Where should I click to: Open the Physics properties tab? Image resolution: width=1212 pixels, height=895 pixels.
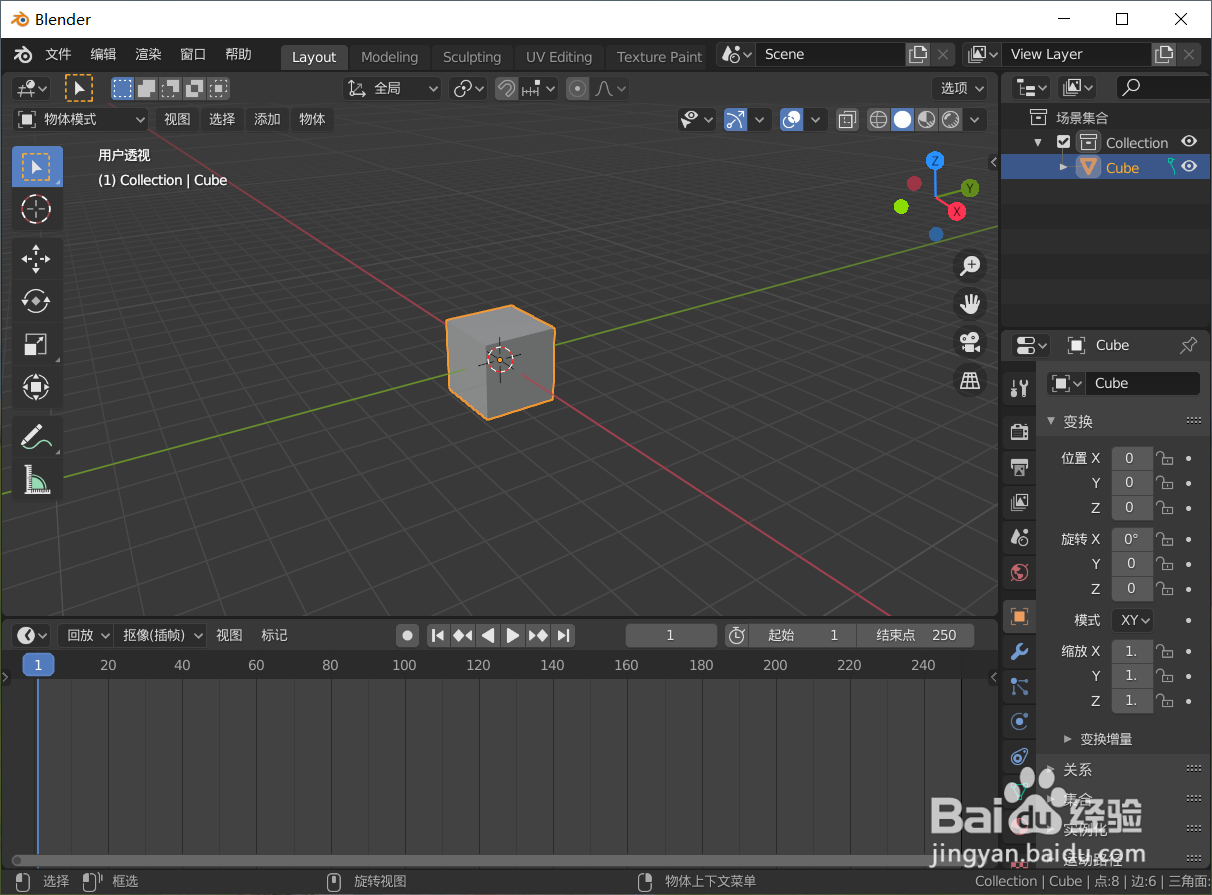[1019, 721]
